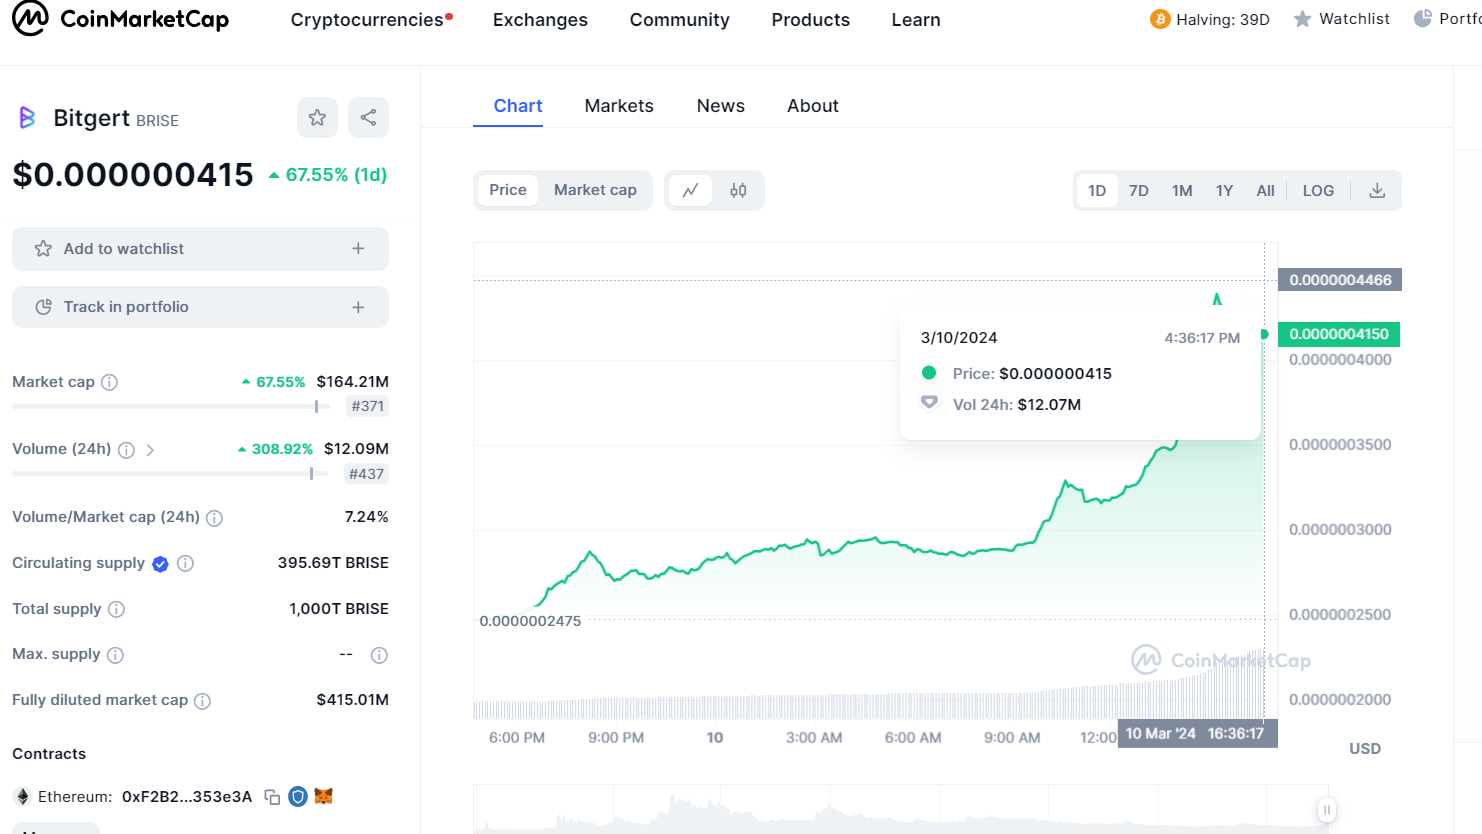Open Volume/Market cap info tooltip
Viewport: 1482px width, 834px height.
point(214,518)
